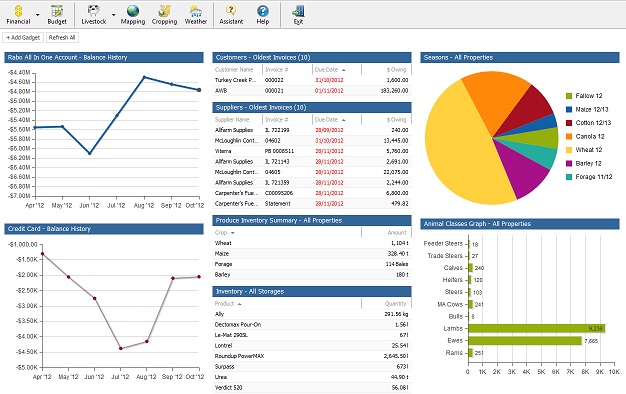This screenshot has height=394, width=626.
Task: Select supplier invoice 04605
Action: (312, 172)
